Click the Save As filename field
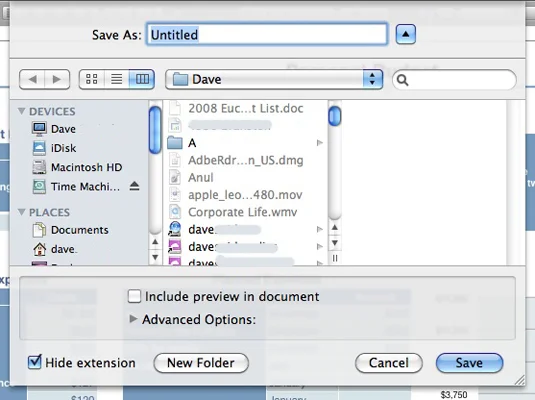The image size is (535, 400). pos(267,34)
